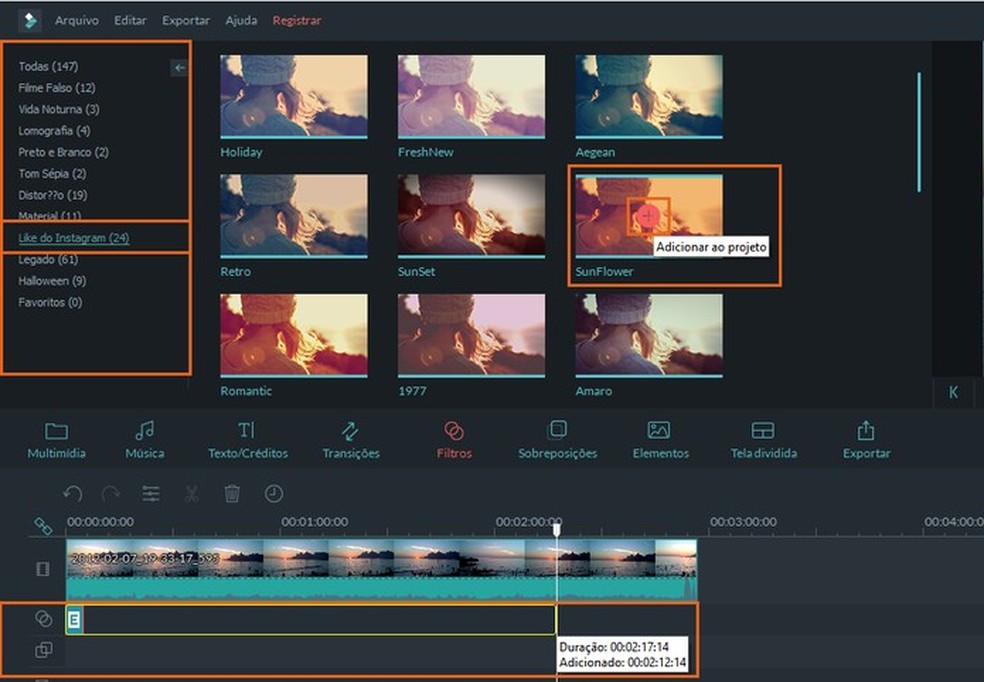This screenshot has width=984, height=682.
Task: Switch to the Transições panel
Action: [x=351, y=440]
